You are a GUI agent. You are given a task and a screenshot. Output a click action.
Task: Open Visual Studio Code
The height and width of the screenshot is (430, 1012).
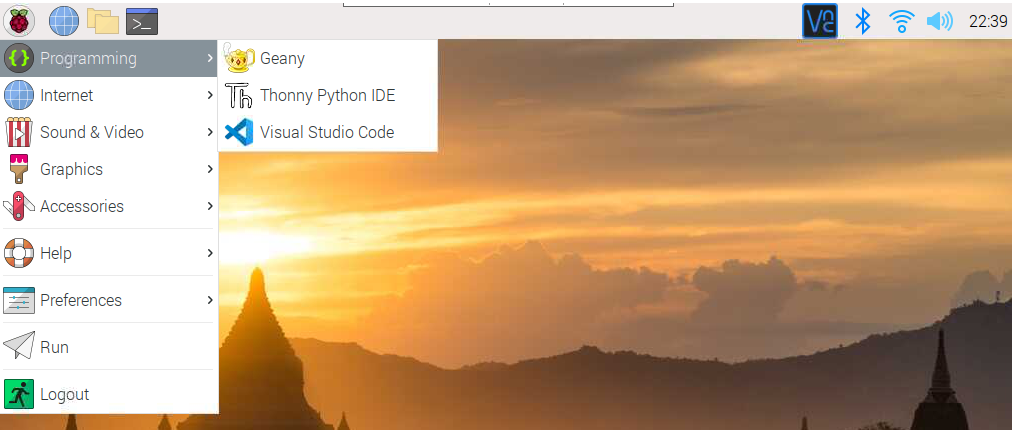[328, 132]
